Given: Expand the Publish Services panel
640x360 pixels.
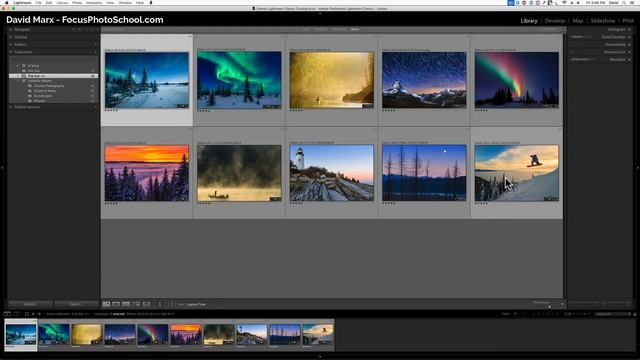Looking at the screenshot, I should pyautogui.click(x=11, y=107).
